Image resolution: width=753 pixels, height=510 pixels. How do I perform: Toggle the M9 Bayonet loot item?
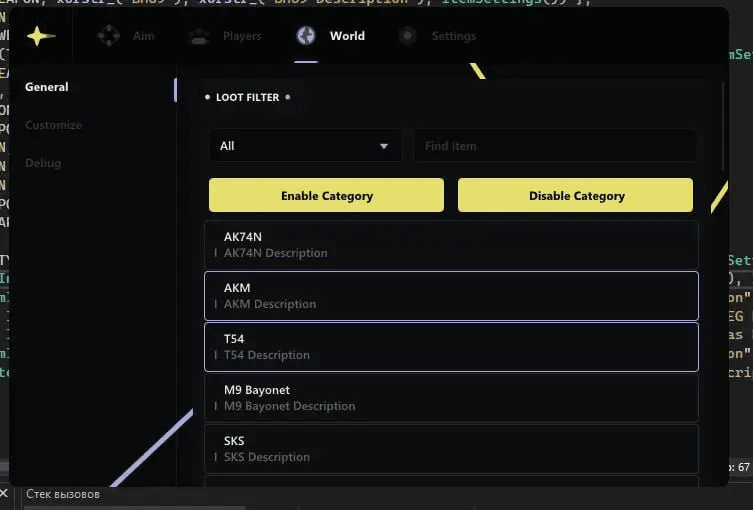[450, 398]
